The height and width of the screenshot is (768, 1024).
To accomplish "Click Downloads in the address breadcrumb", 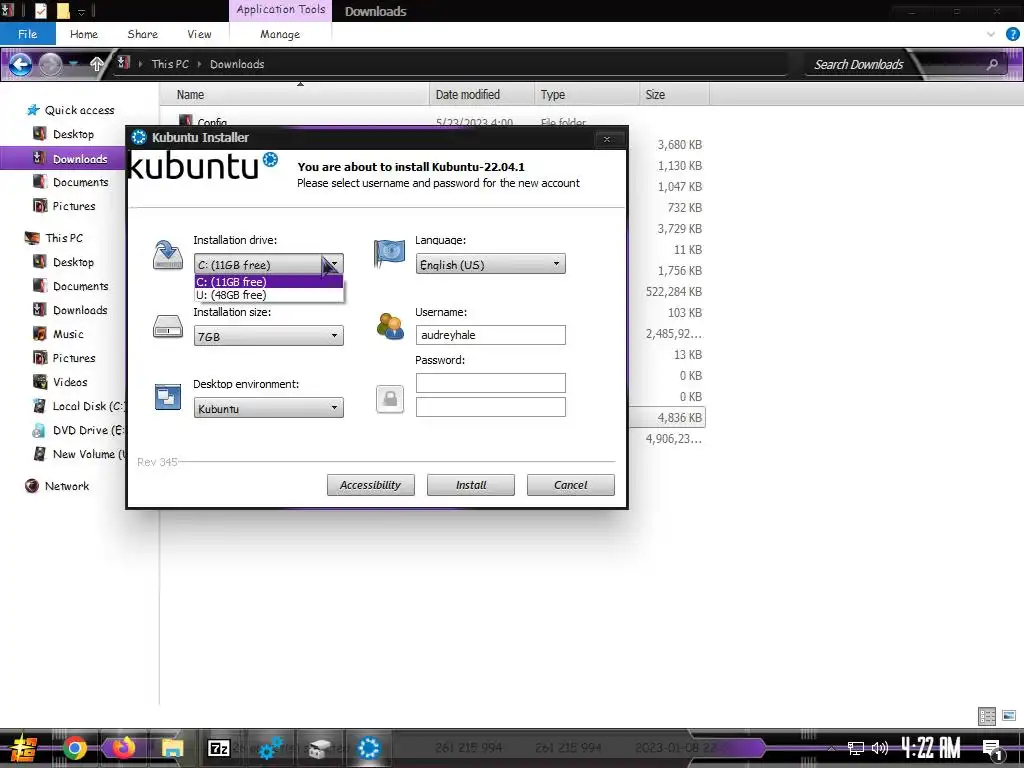I will click(x=237, y=64).
